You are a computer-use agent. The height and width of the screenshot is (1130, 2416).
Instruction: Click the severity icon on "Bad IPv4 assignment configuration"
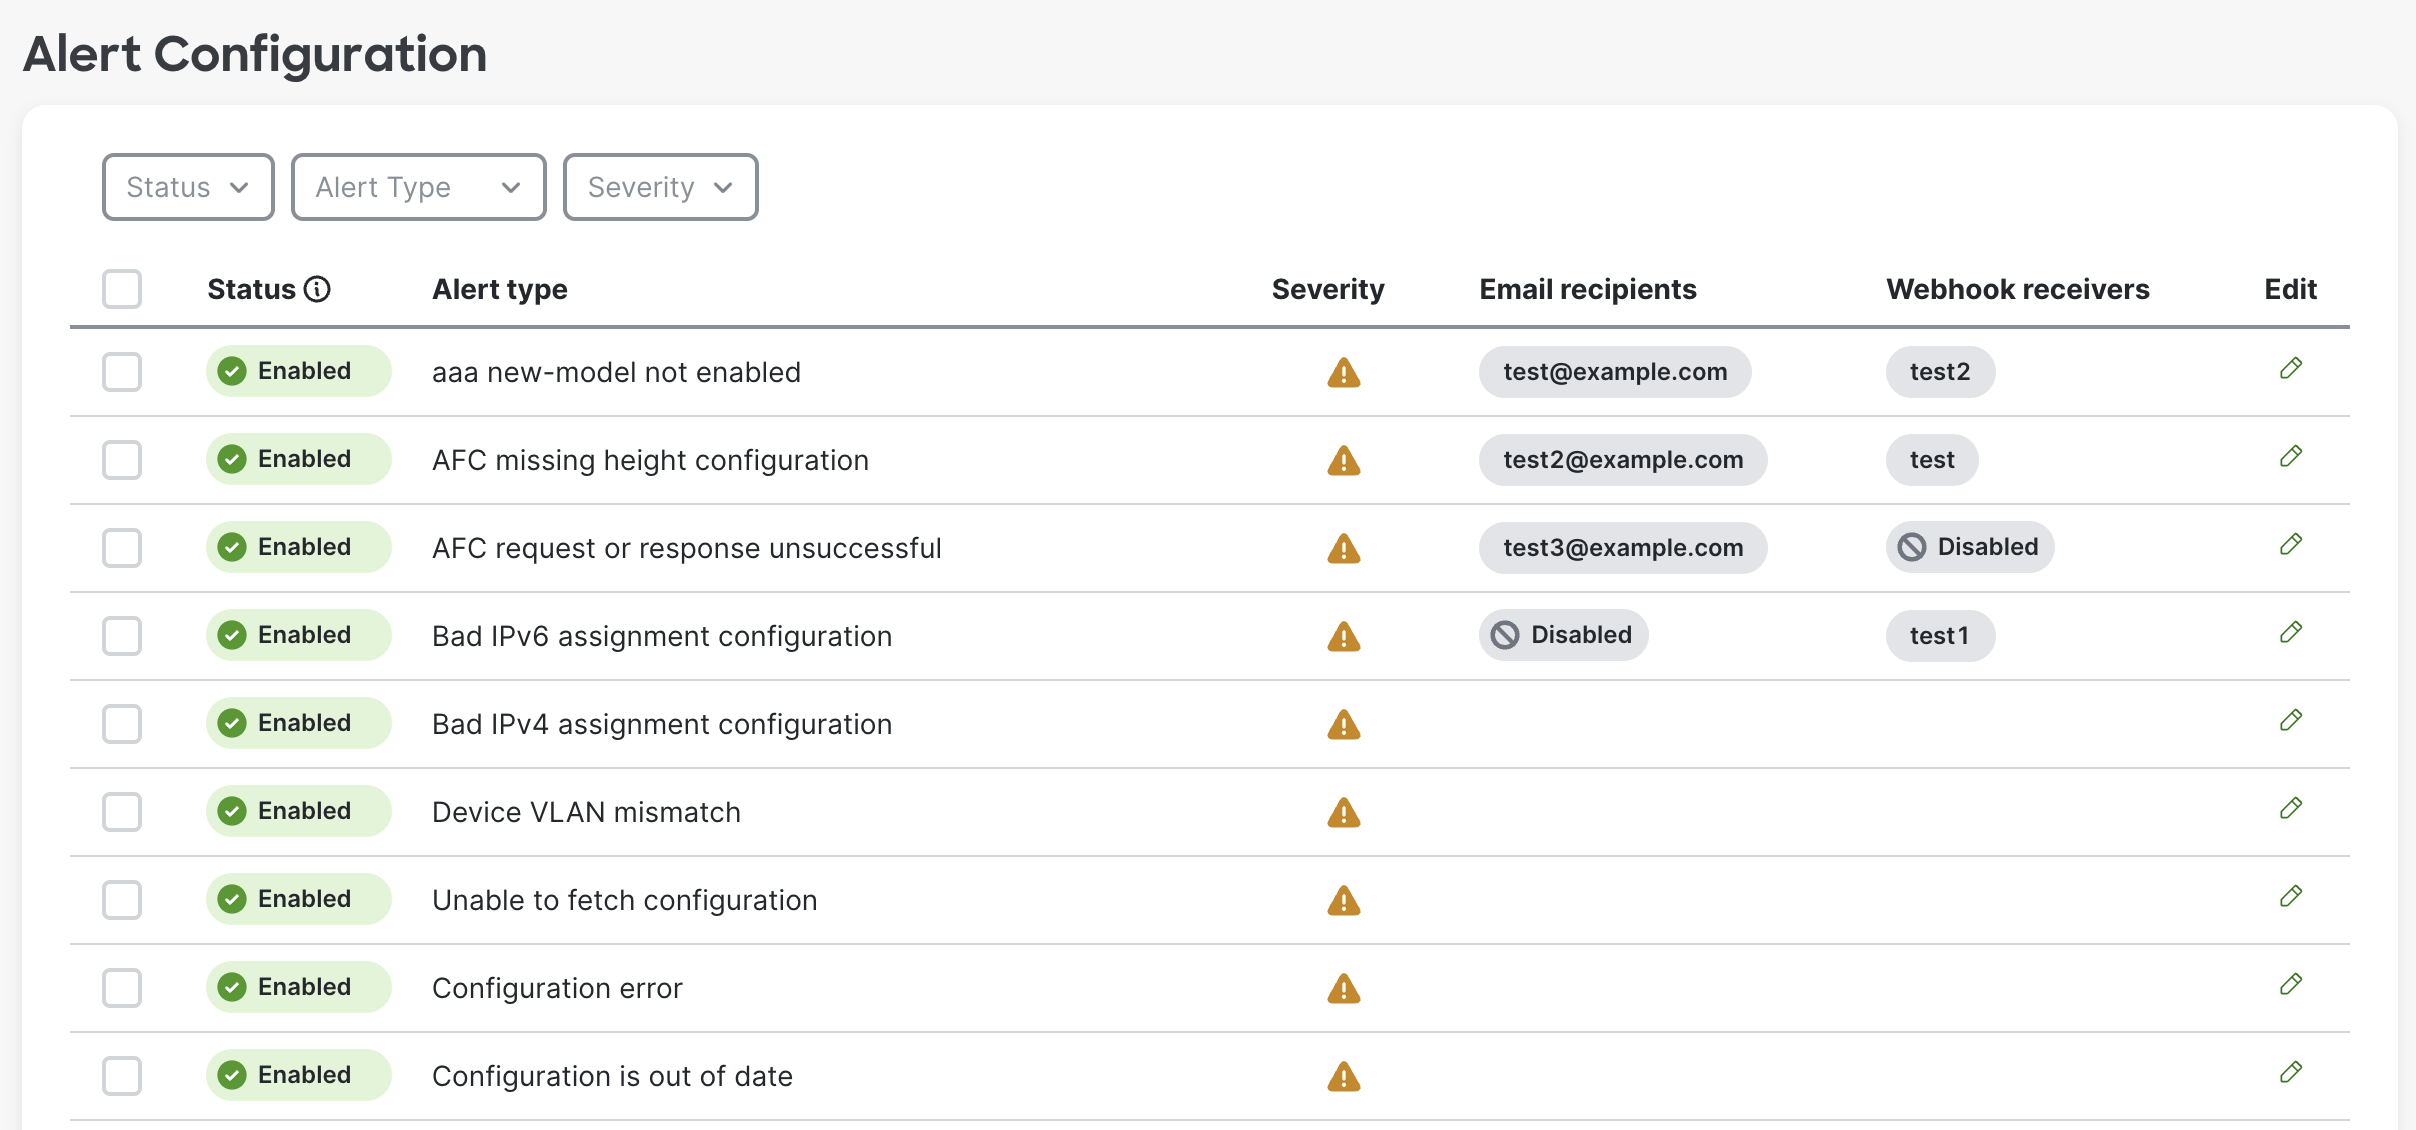[1345, 724]
